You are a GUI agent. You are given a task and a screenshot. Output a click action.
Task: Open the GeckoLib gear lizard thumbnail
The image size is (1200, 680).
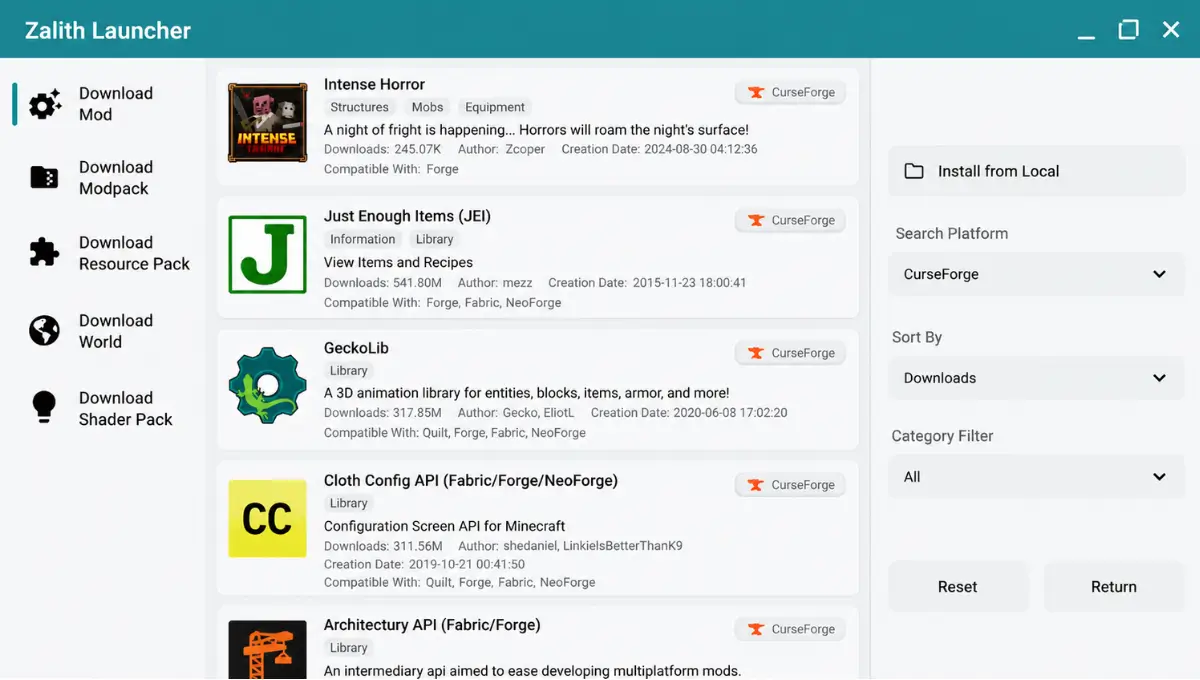coord(267,386)
